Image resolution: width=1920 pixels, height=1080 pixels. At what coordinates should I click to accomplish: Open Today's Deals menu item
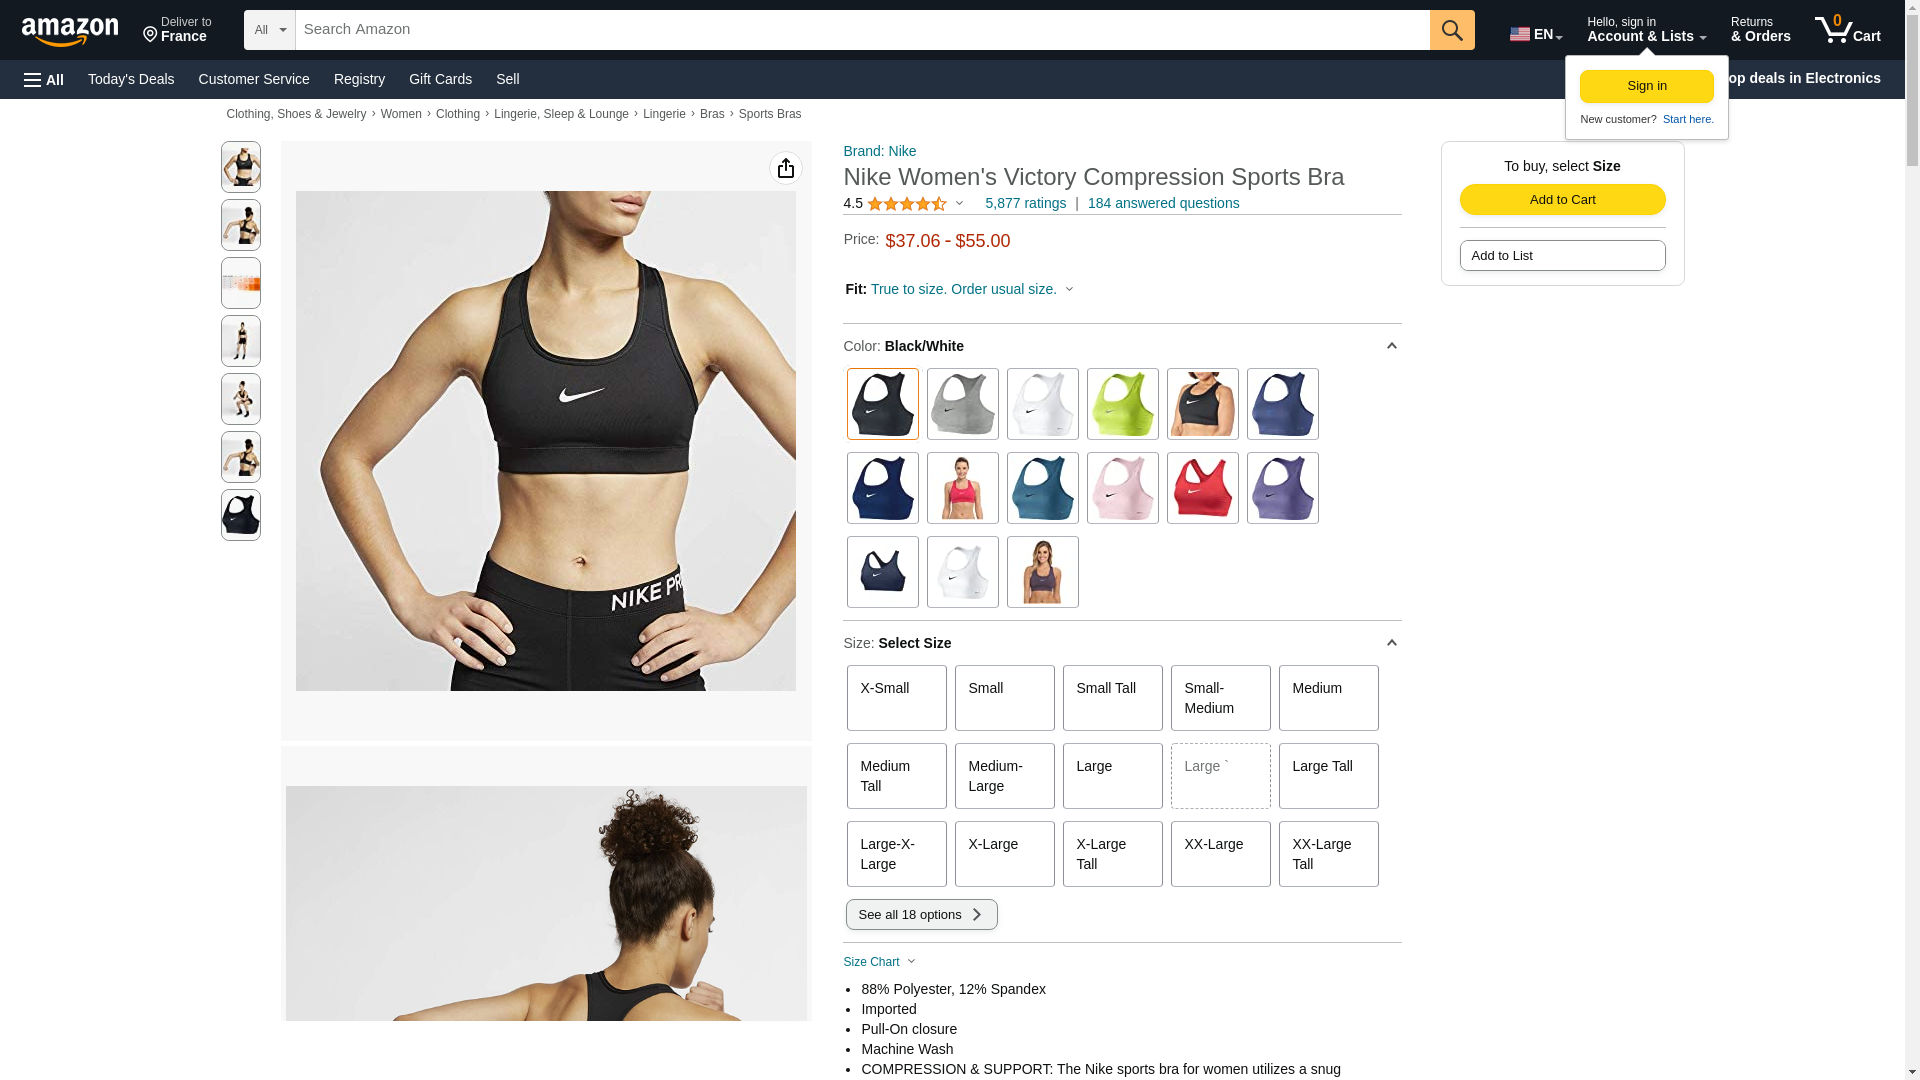(131, 79)
